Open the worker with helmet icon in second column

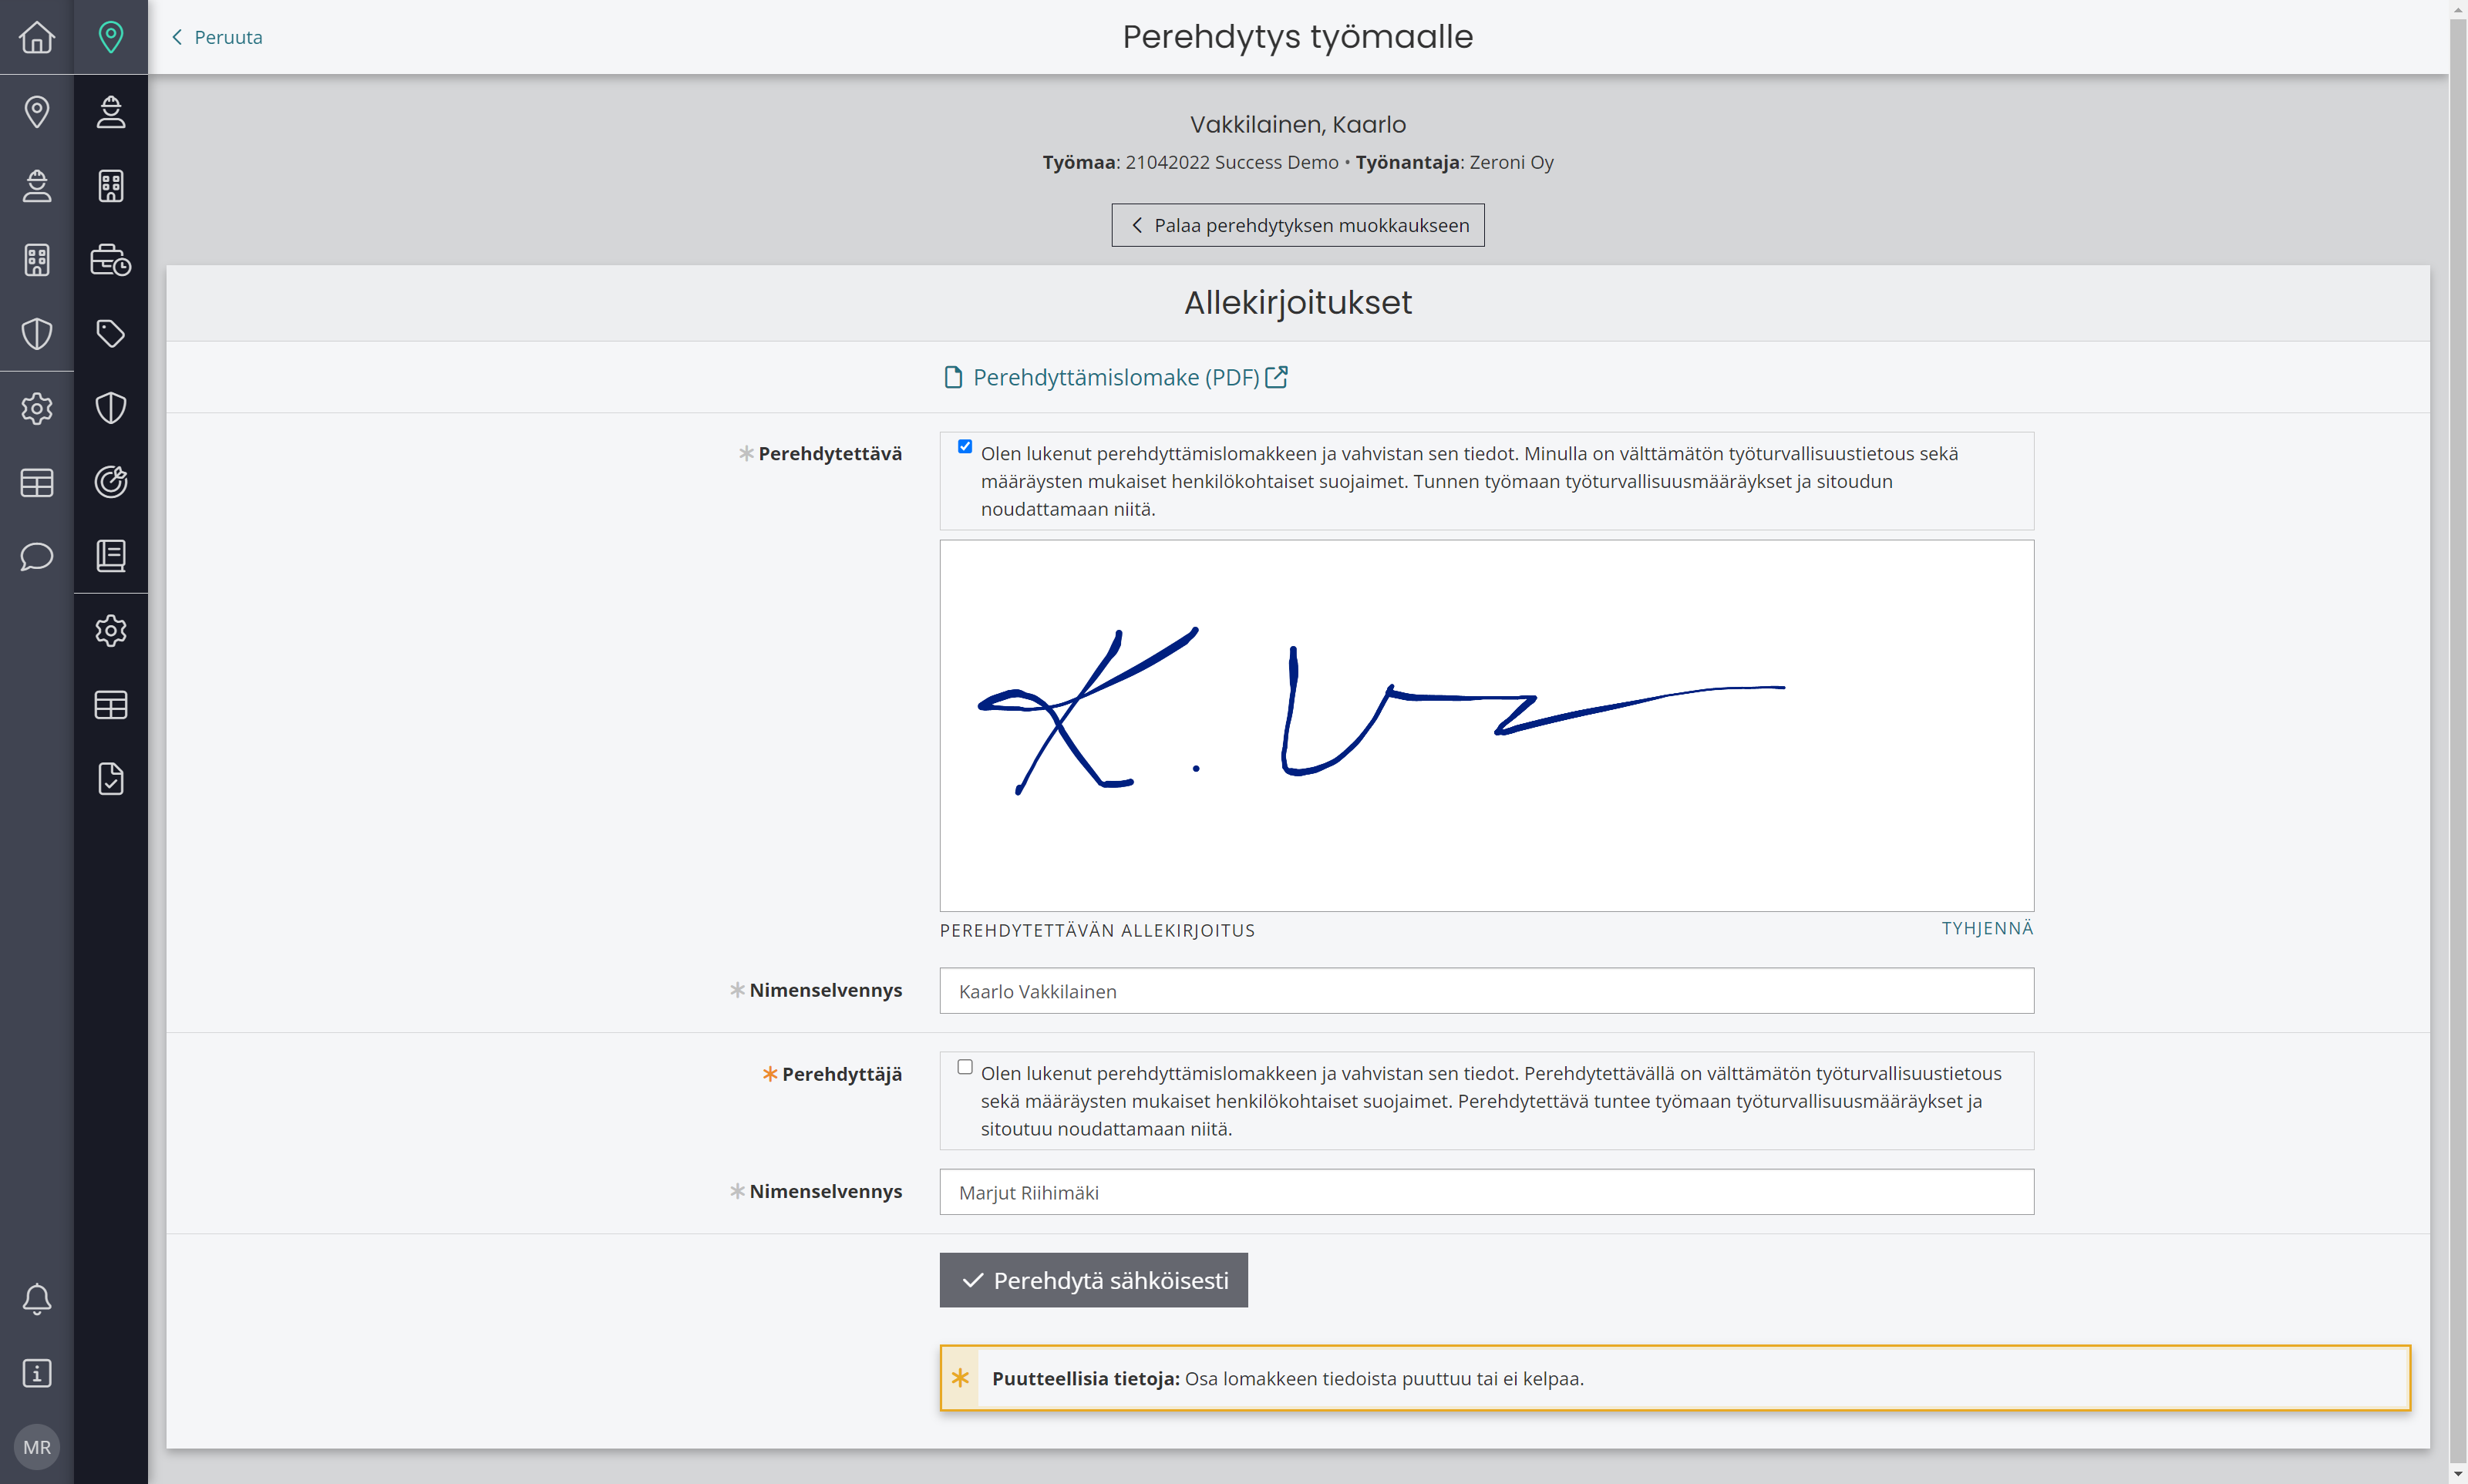tap(111, 111)
